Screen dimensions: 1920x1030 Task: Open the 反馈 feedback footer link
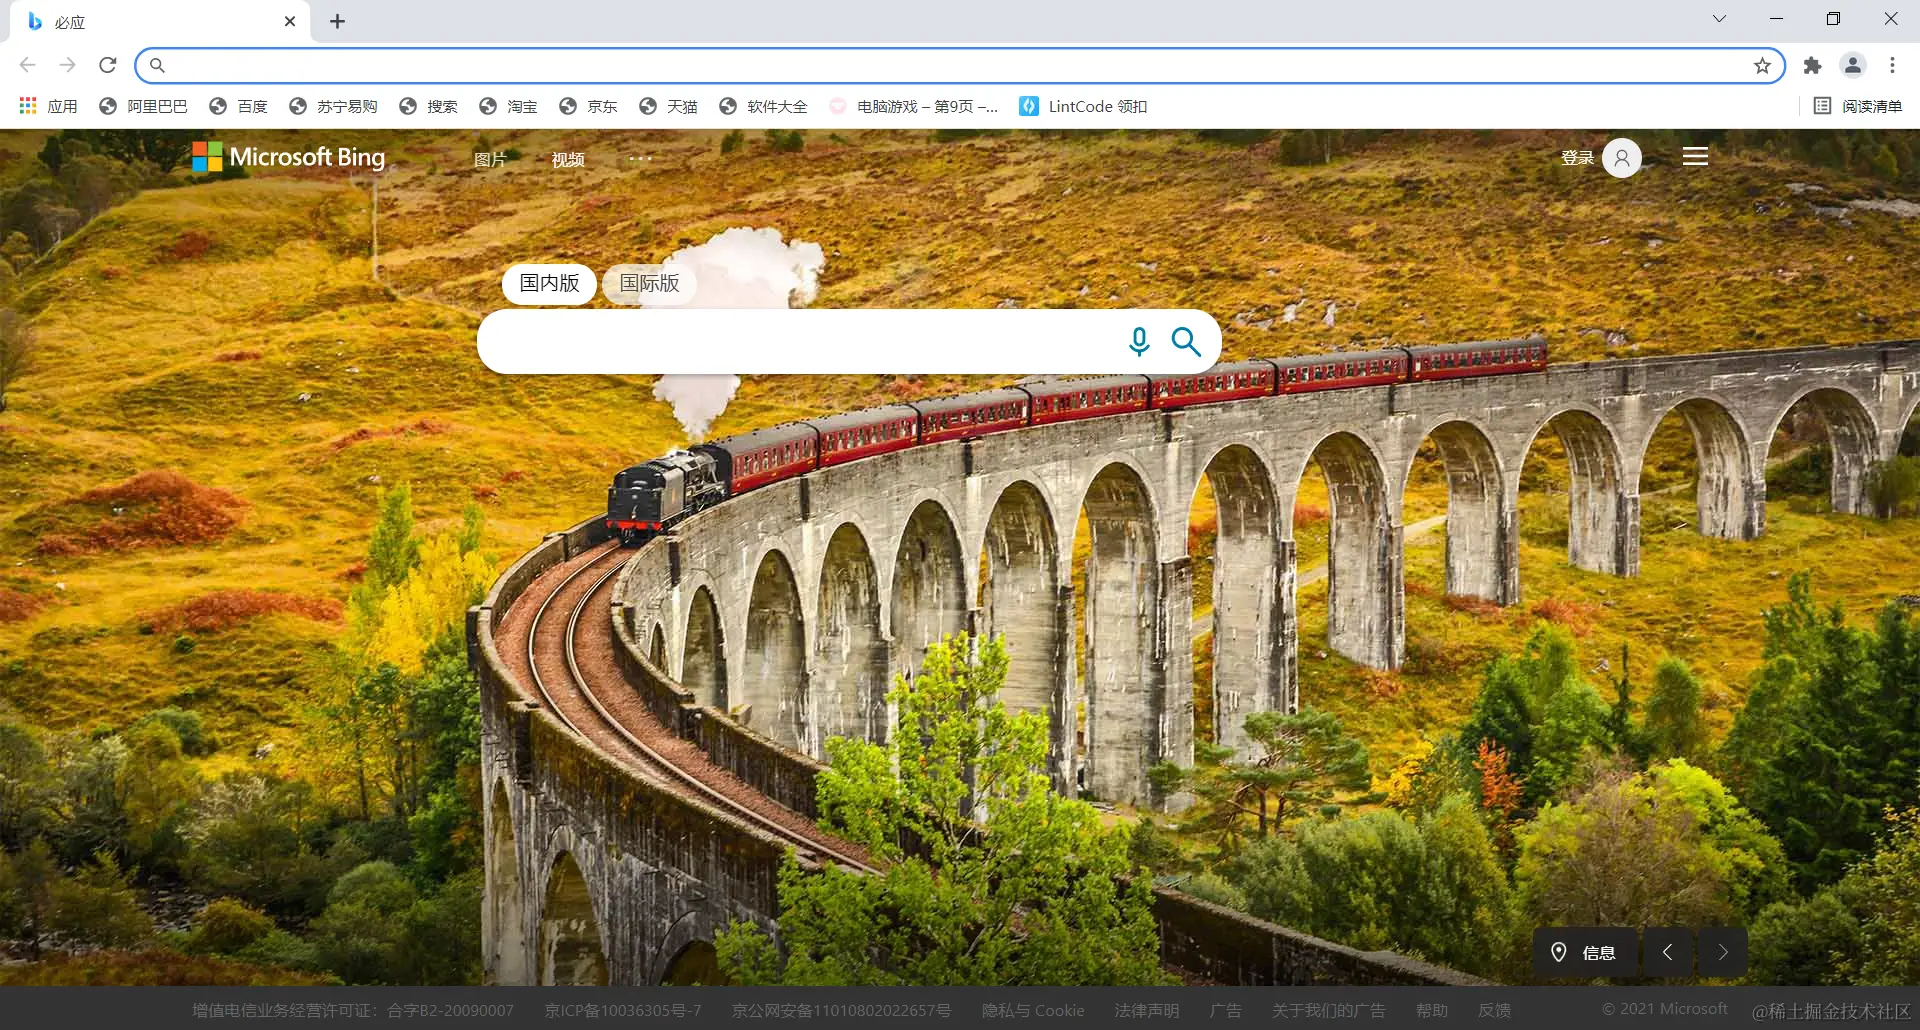(x=1494, y=1010)
